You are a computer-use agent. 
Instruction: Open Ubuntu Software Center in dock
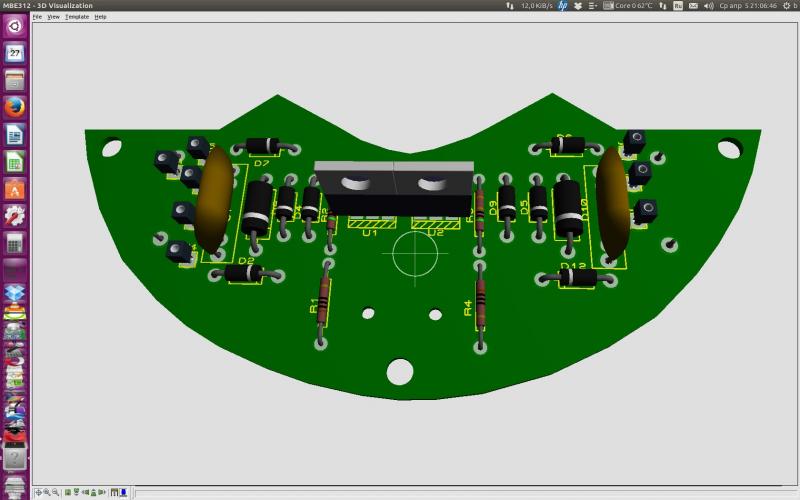pyautogui.click(x=15, y=188)
